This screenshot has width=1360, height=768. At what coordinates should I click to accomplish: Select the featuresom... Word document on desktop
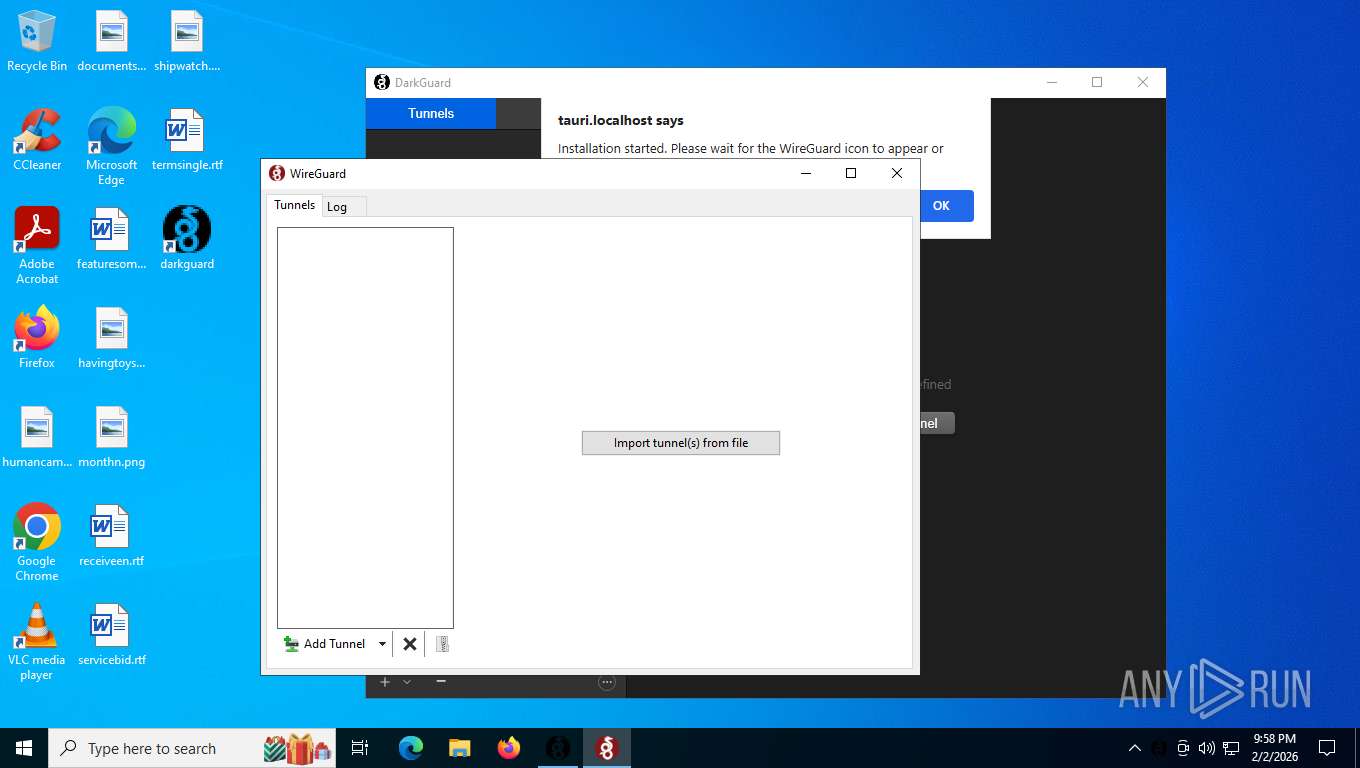111,238
